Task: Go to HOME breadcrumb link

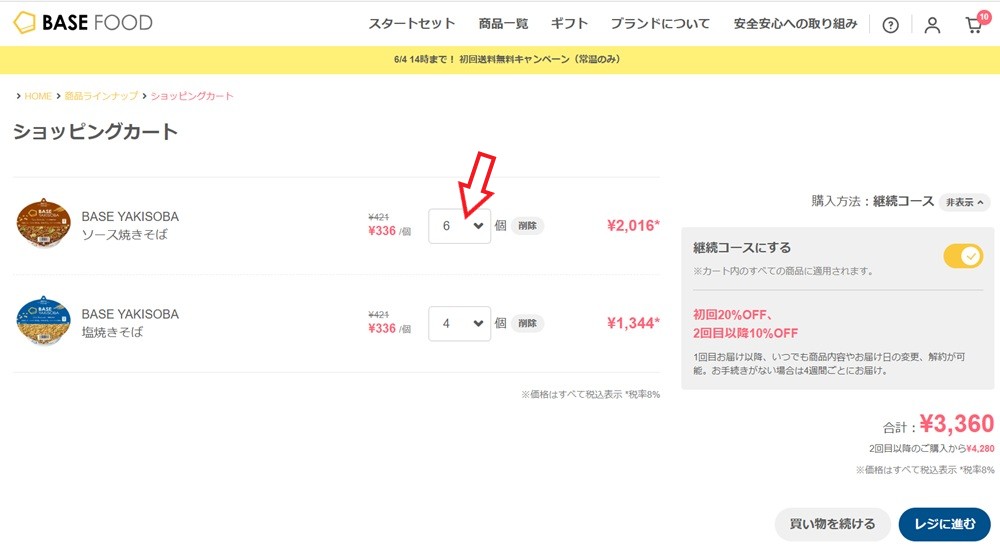Action: point(38,96)
